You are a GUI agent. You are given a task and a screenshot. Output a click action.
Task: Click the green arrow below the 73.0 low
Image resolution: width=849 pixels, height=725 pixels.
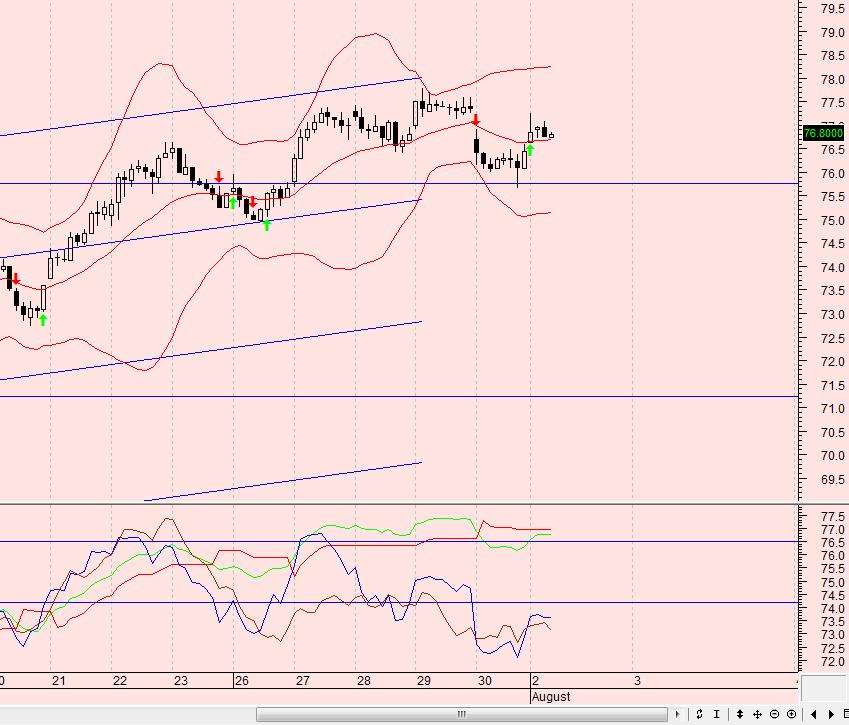(x=43, y=320)
